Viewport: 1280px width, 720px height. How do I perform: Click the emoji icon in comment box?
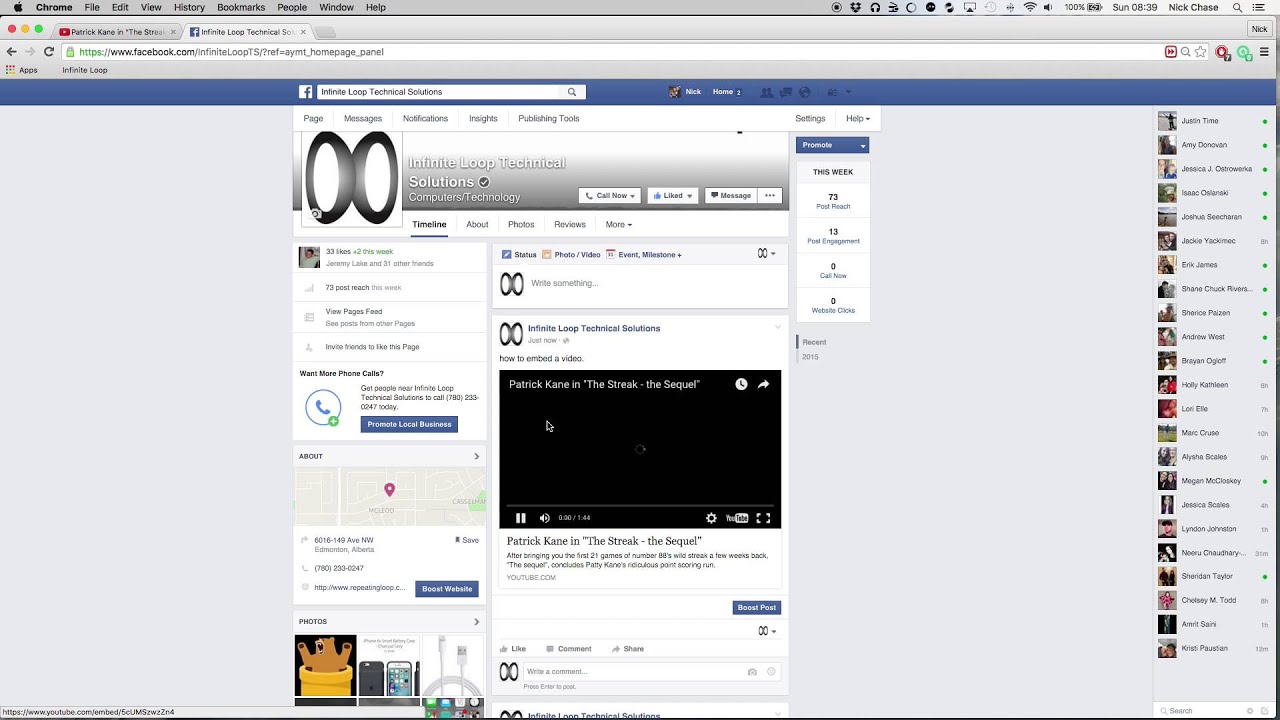(771, 672)
